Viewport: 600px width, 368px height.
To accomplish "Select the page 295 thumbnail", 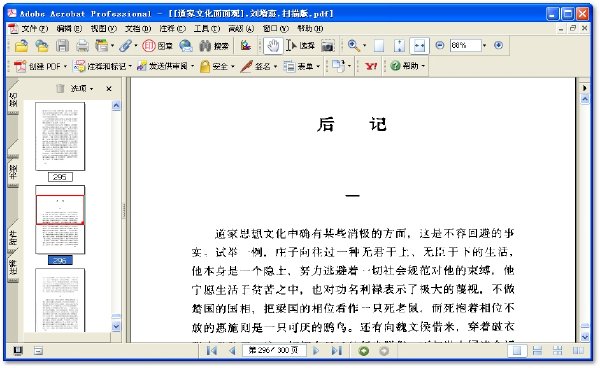I will coord(60,136).
